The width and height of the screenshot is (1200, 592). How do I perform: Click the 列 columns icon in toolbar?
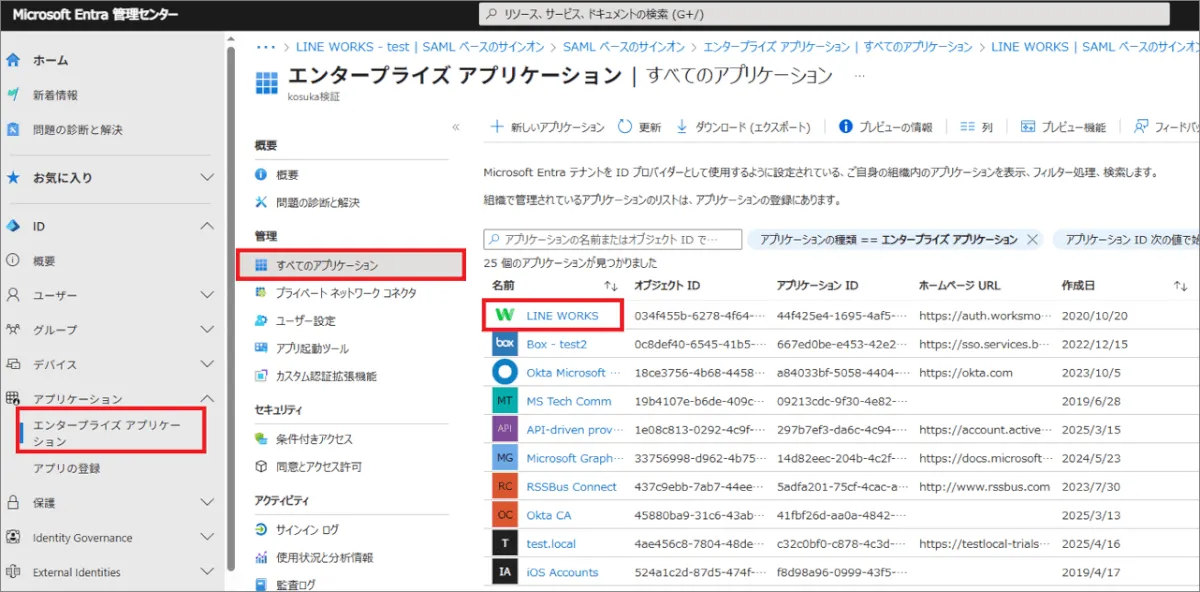tap(967, 127)
